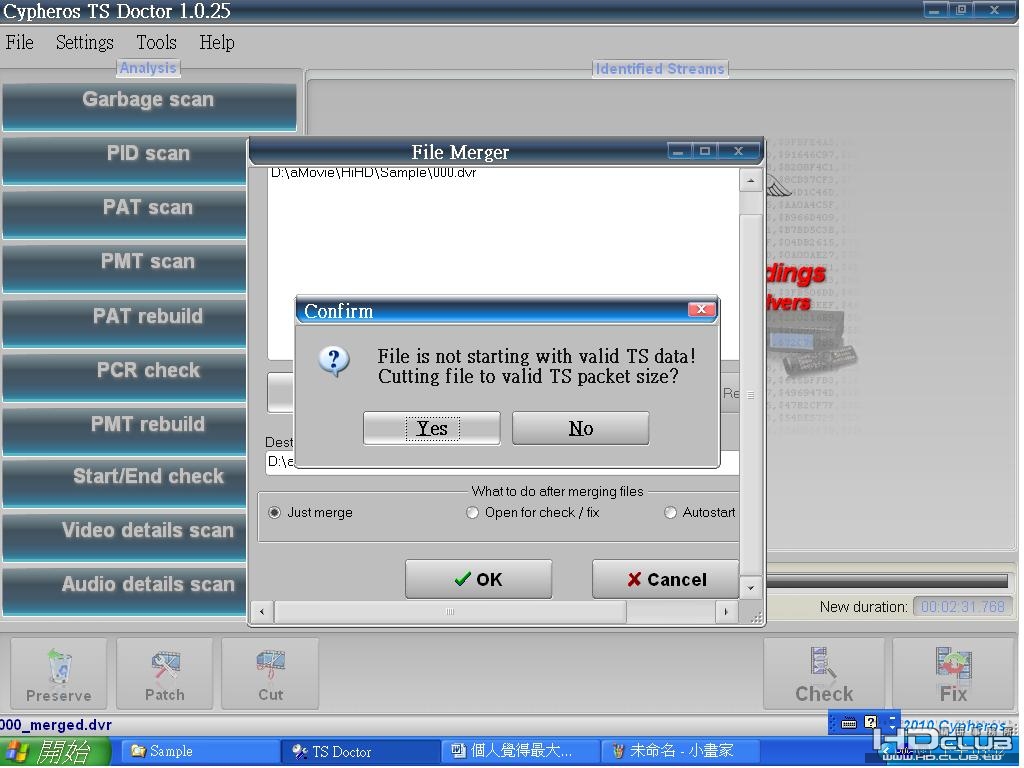The width and height of the screenshot is (1024, 768).
Task: Select the Cut scissors tool icon
Action: tap(270, 665)
